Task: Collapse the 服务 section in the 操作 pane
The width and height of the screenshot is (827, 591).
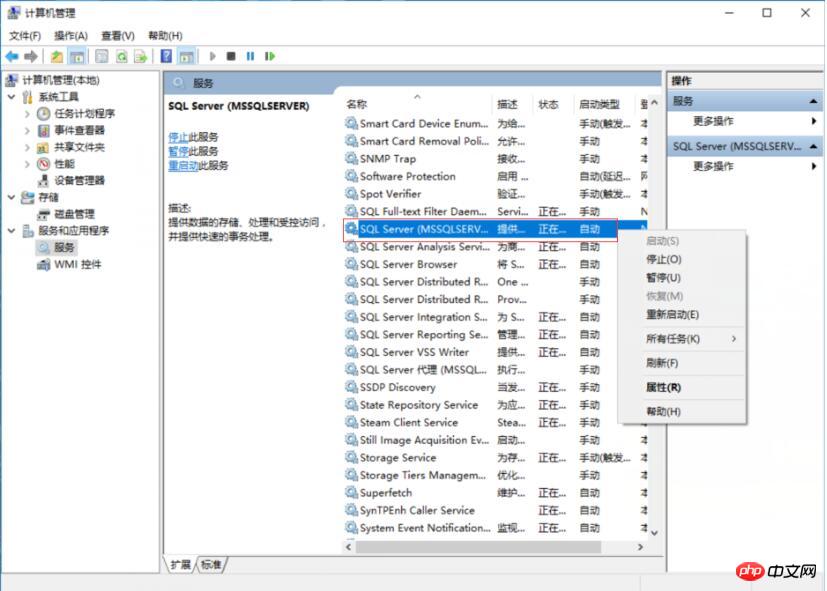Action: [x=813, y=101]
